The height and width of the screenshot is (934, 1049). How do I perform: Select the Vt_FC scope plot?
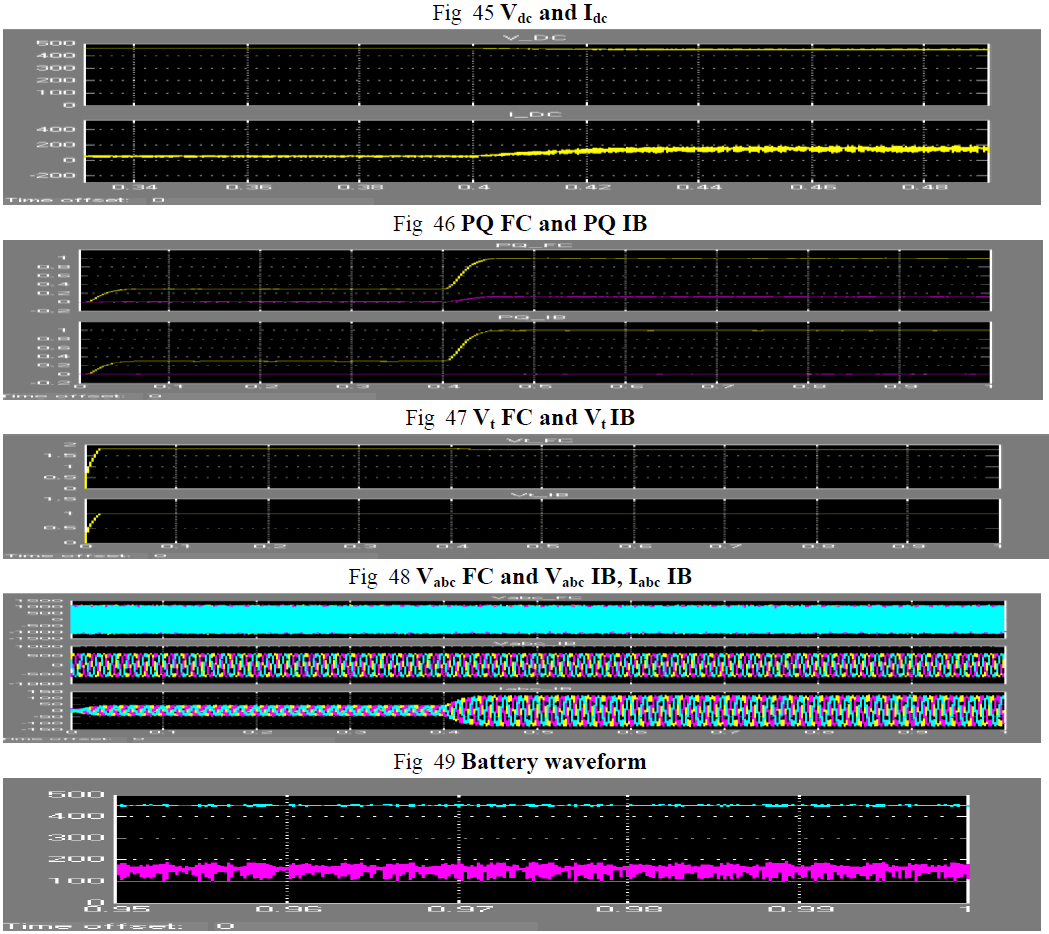pyautogui.click(x=540, y=465)
